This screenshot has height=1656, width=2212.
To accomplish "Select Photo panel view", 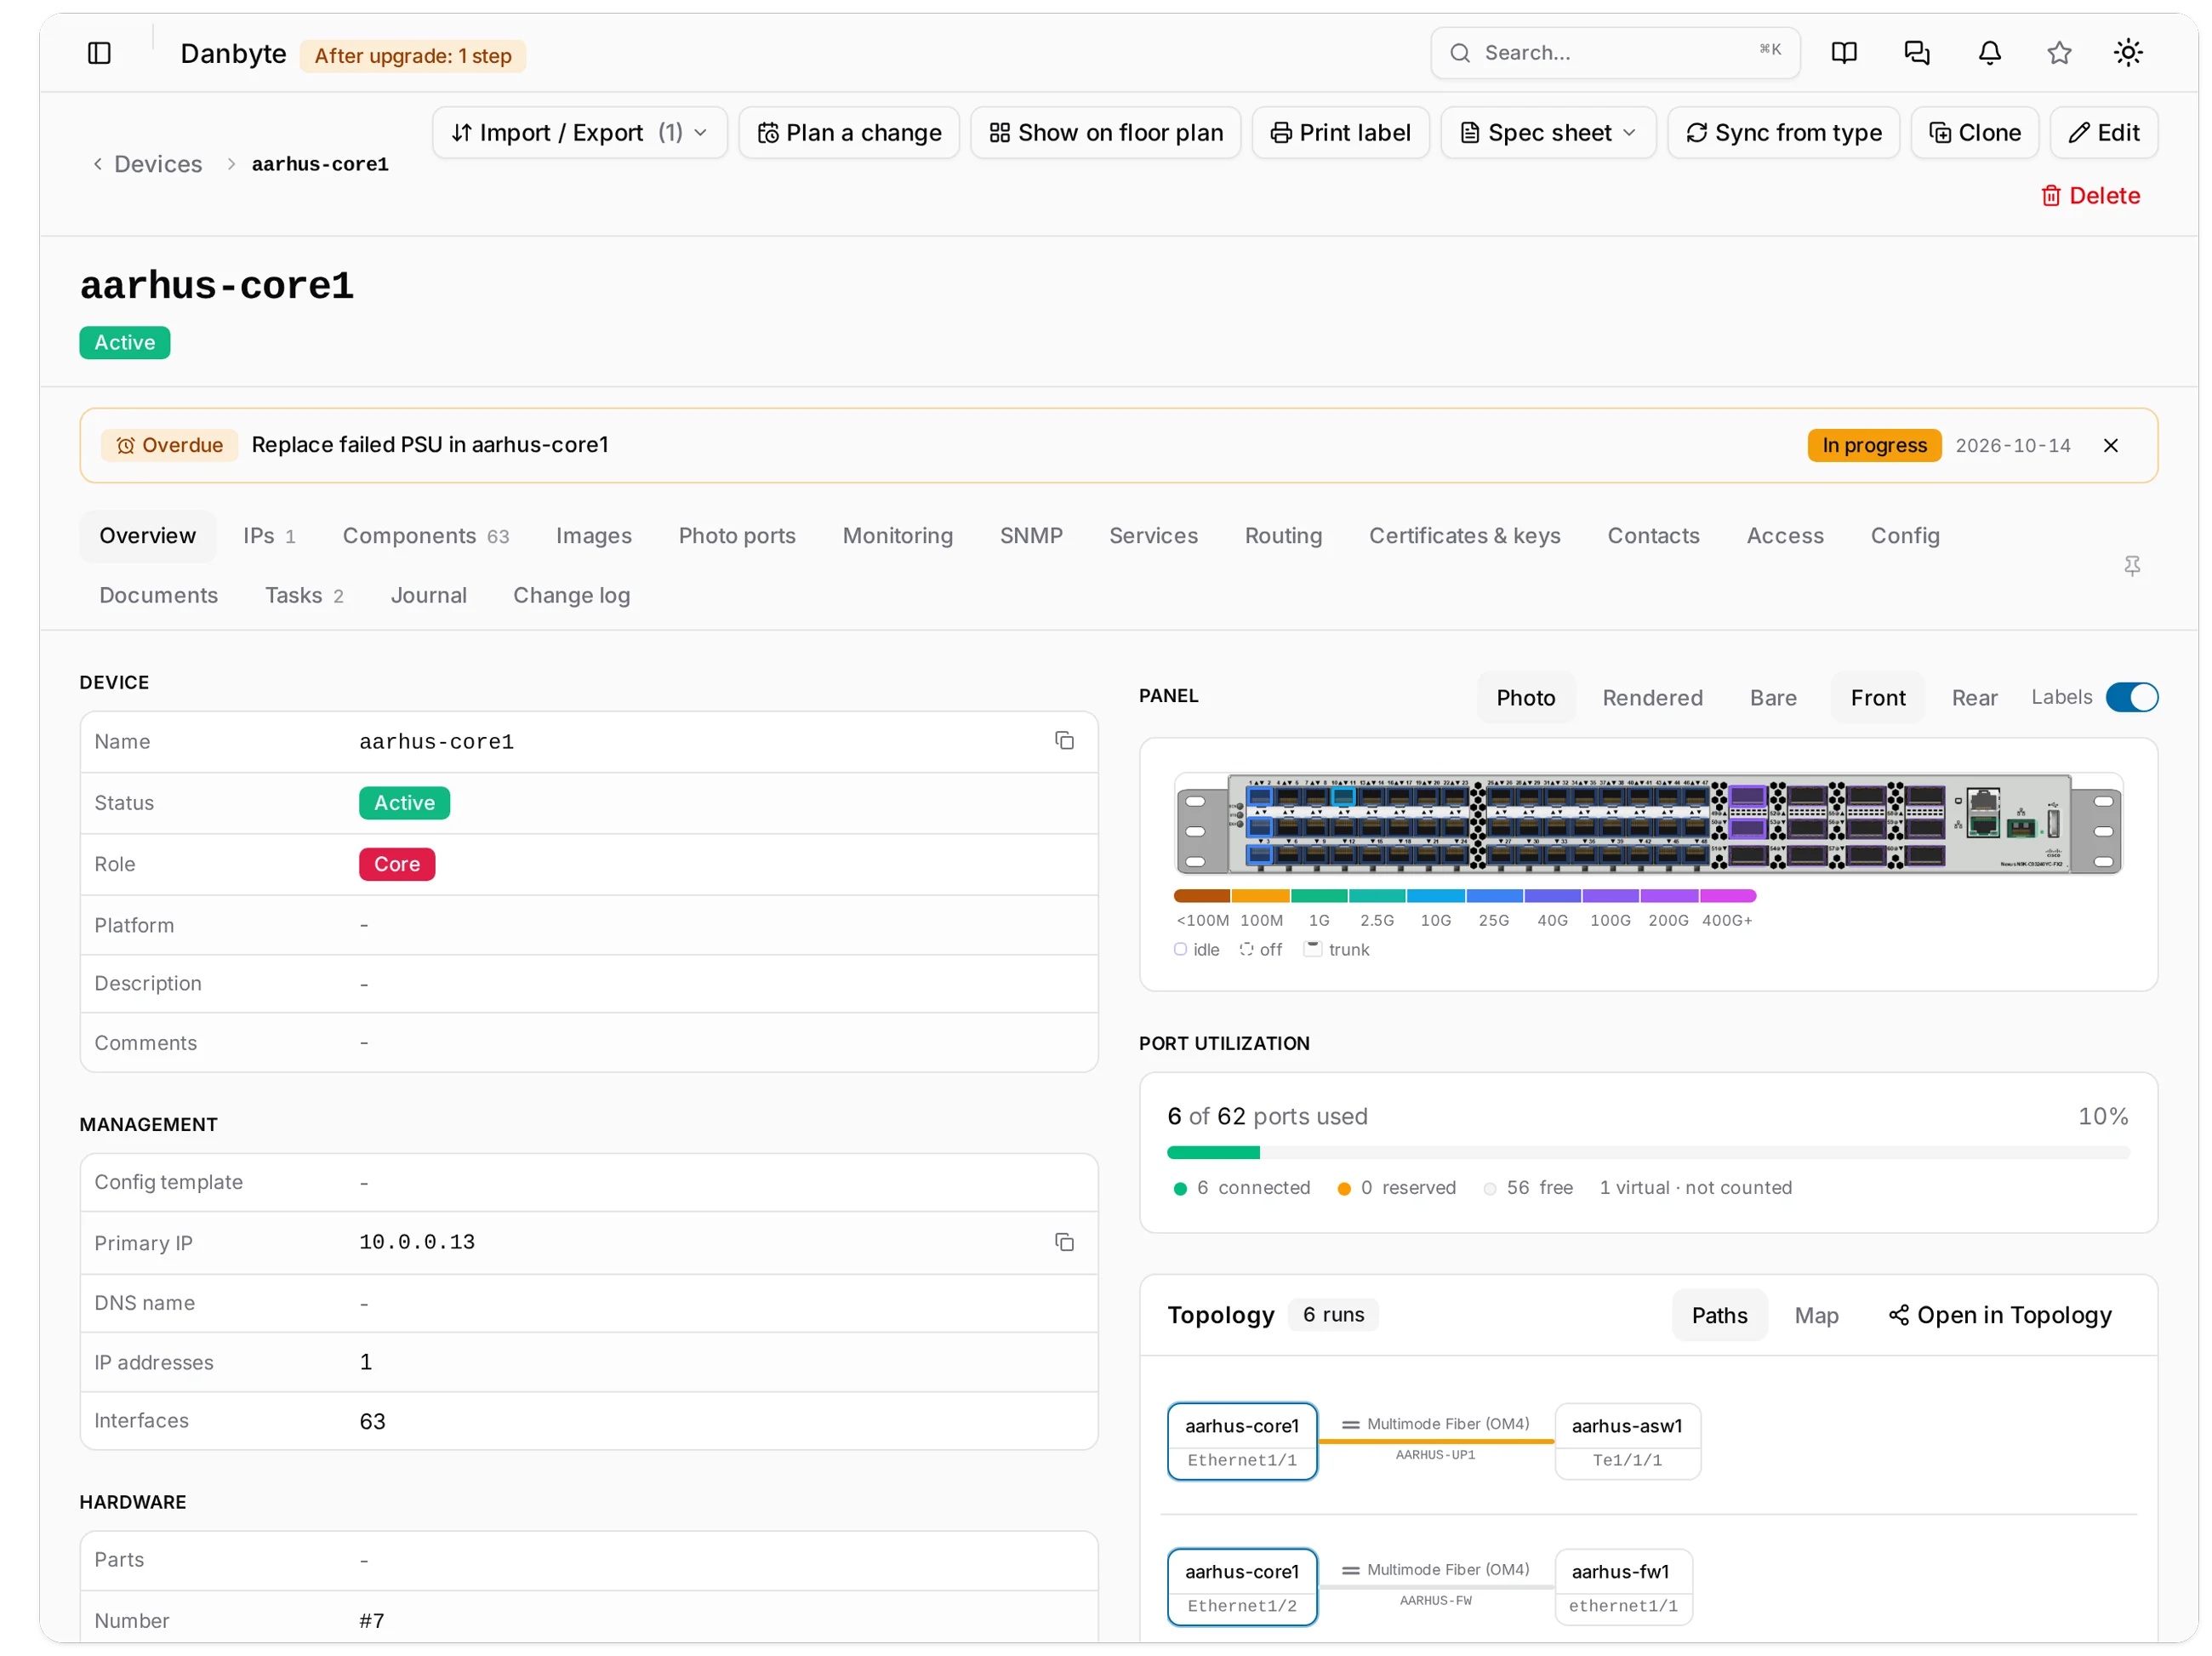I will [x=1525, y=698].
